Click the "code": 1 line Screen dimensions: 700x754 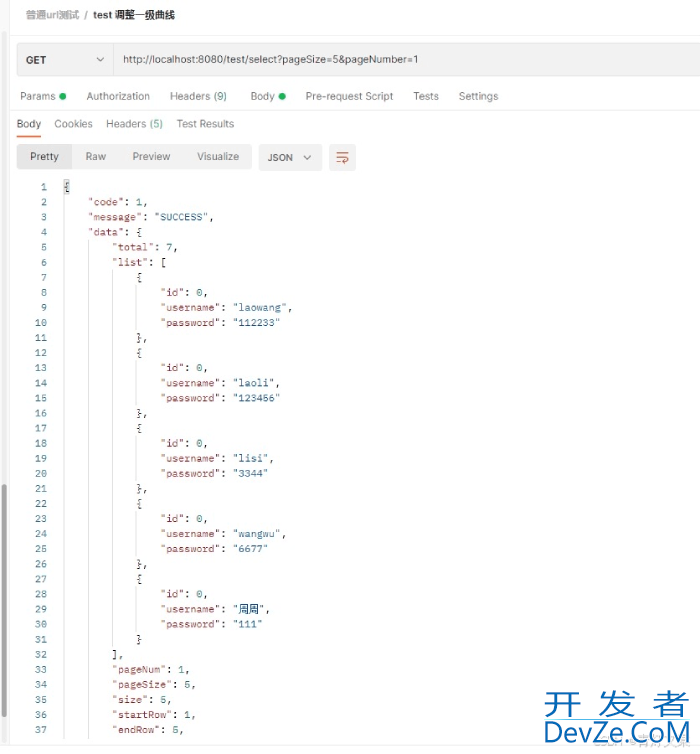click(118, 202)
